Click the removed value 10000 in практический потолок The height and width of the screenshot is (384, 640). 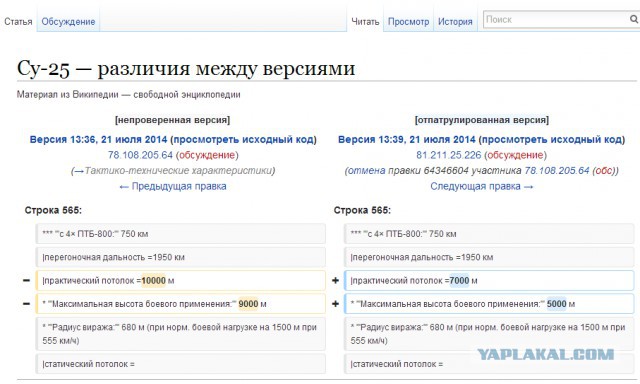153,281
